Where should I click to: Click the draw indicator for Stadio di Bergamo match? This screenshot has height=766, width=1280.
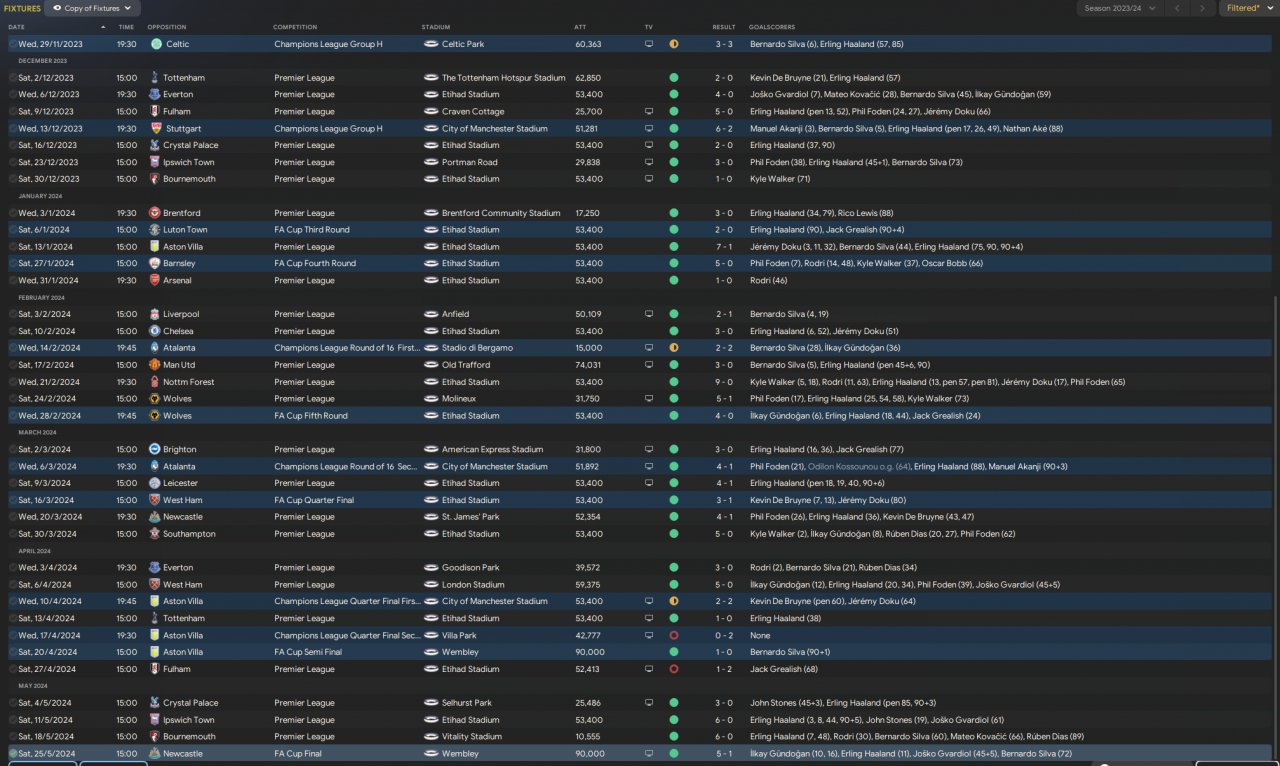click(x=674, y=348)
